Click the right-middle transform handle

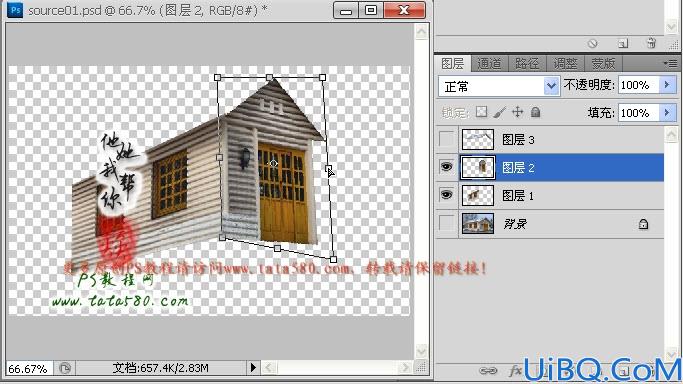pyautogui.click(x=328, y=168)
